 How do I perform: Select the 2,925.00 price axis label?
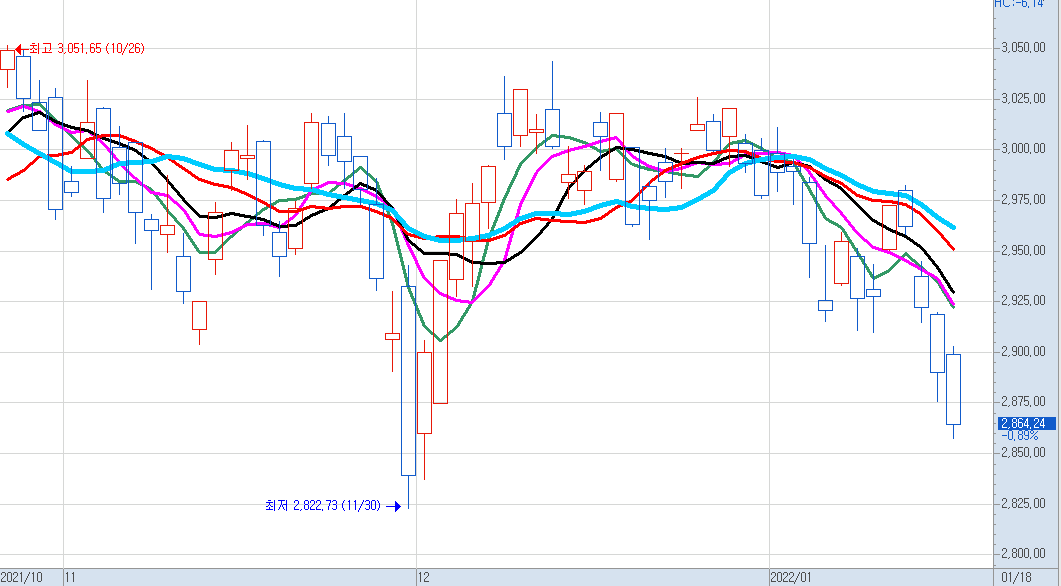[1022, 300]
